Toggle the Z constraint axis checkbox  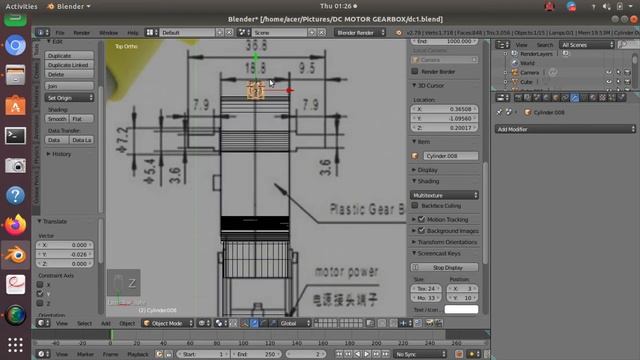(40, 303)
